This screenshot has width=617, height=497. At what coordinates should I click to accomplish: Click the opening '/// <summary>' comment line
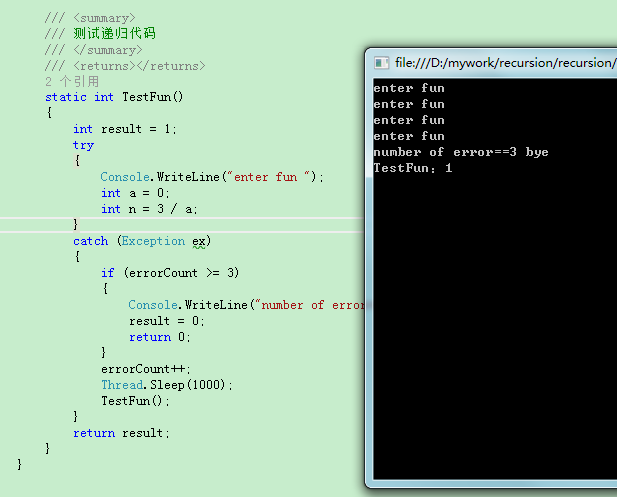coord(90,18)
